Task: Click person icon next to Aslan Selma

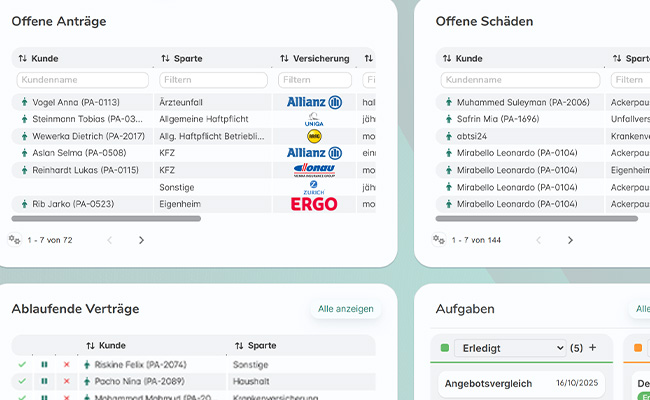Action: (x=24, y=153)
